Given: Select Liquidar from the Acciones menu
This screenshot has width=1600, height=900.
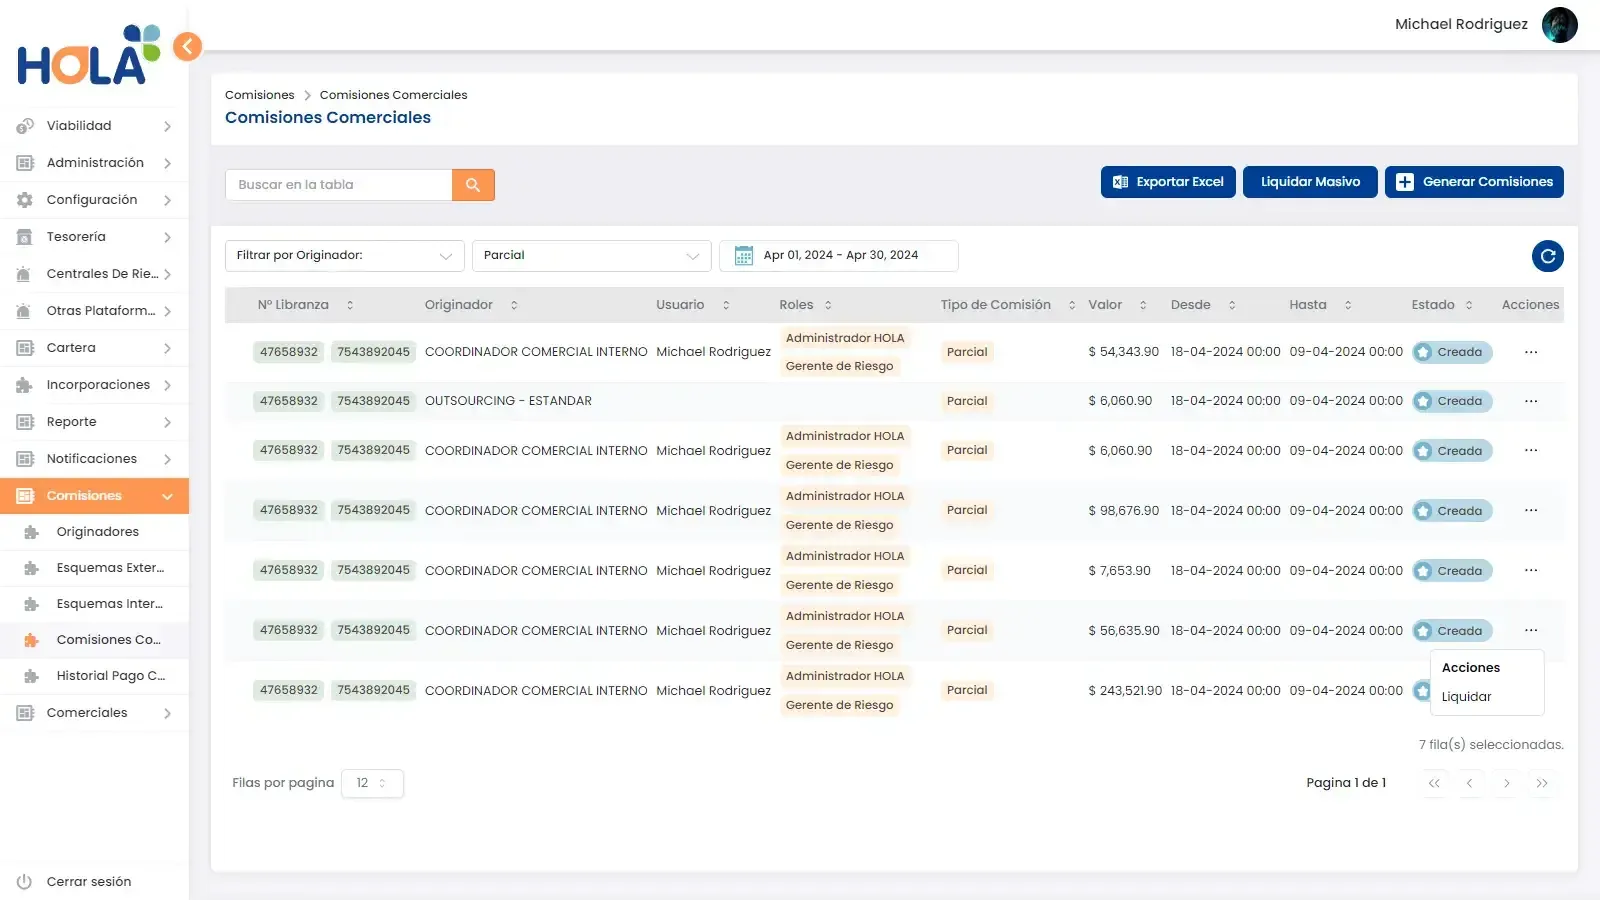Looking at the screenshot, I should pos(1466,697).
